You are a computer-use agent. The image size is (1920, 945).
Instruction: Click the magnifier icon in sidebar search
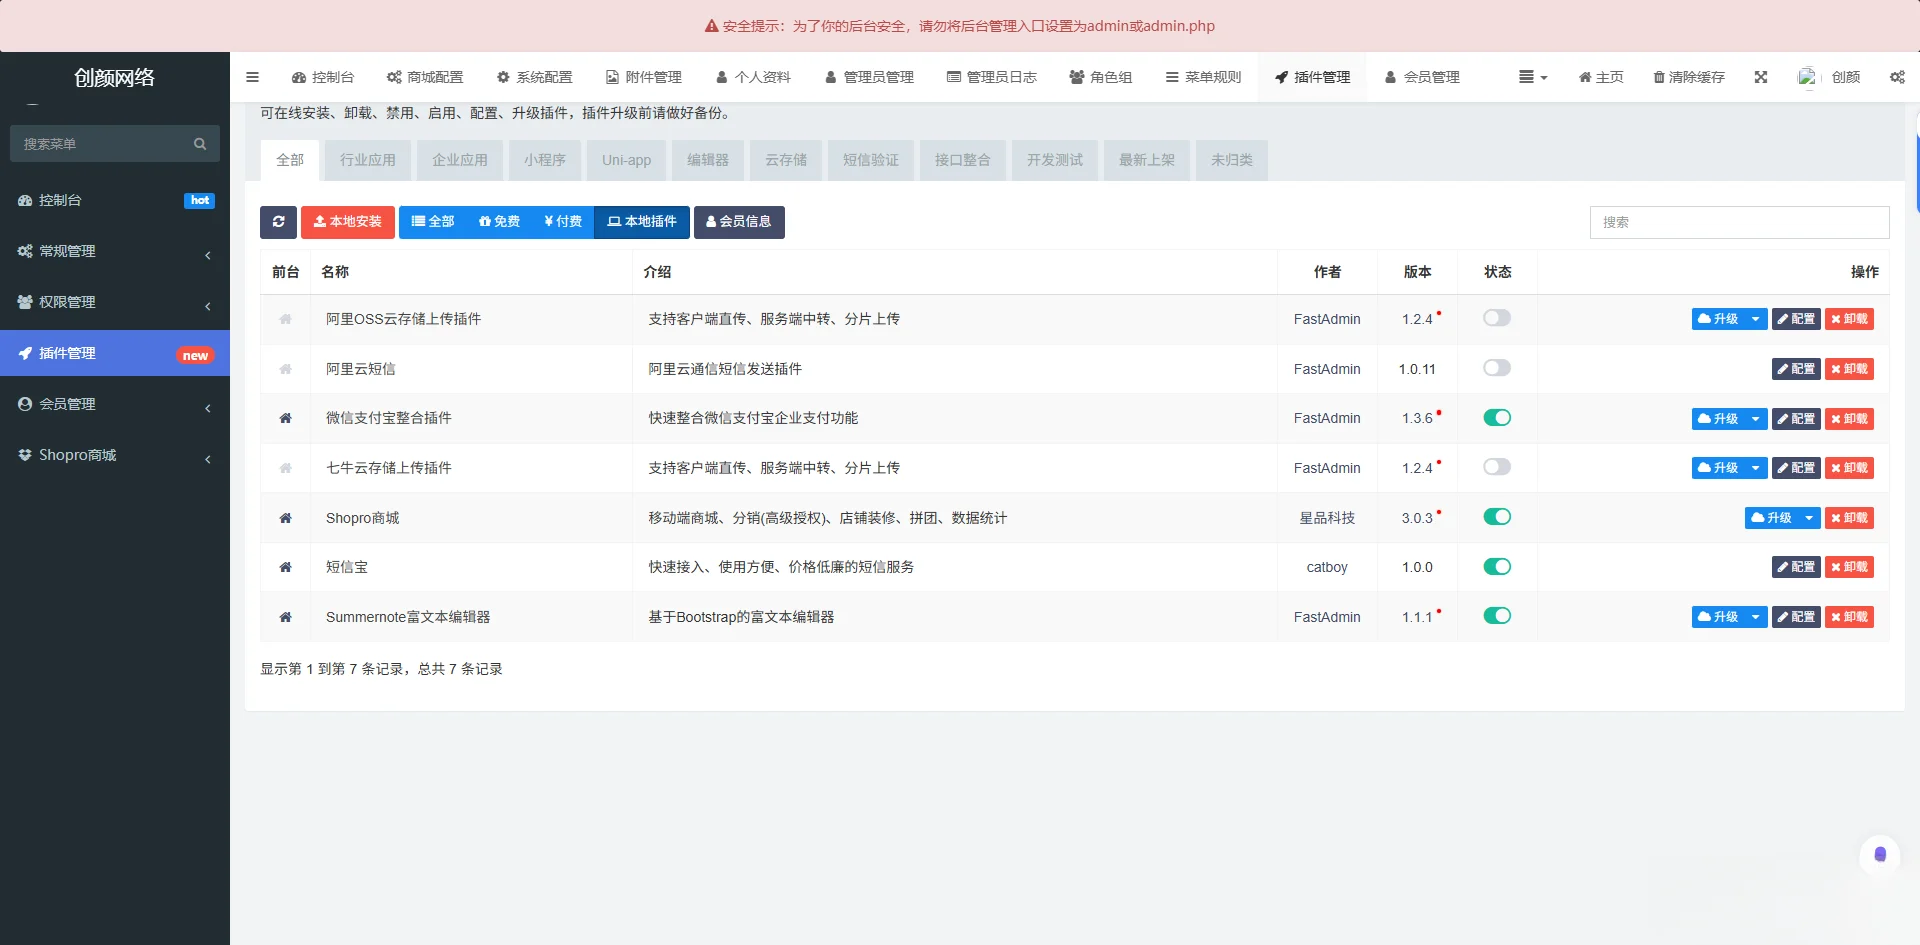[200, 143]
